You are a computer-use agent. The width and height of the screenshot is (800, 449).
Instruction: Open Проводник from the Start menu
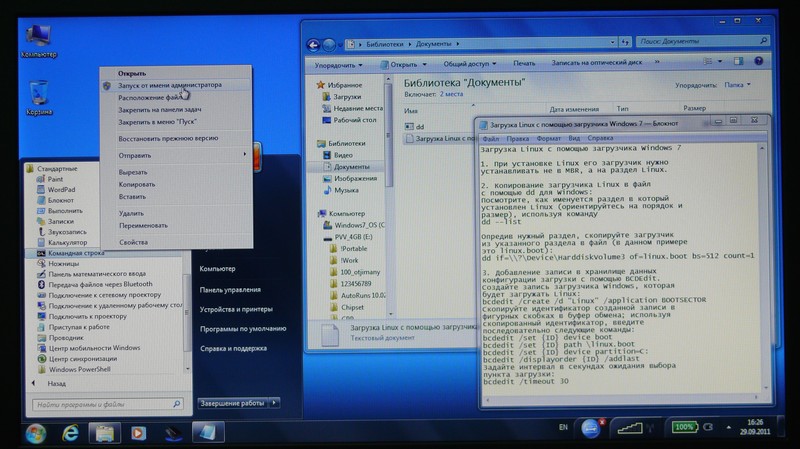pyautogui.click(x=66, y=338)
